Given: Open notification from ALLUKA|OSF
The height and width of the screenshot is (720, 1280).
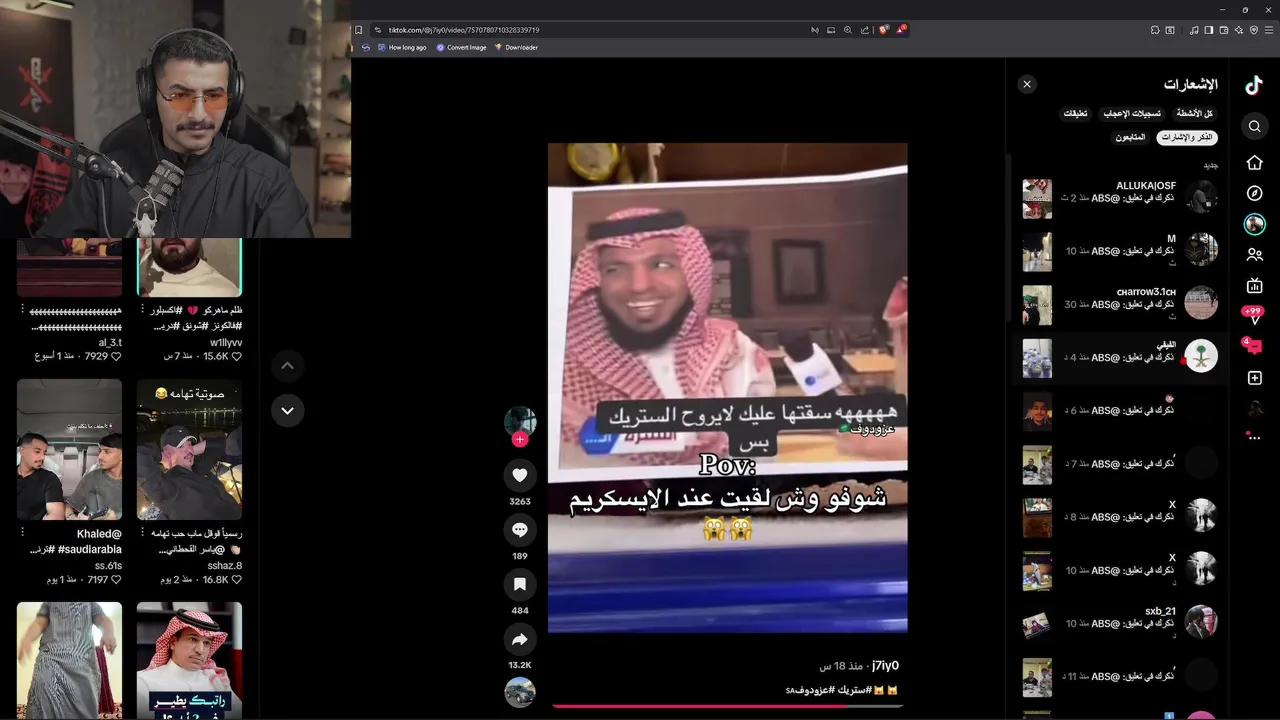Looking at the screenshot, I should pyautogui.click(x=1119, y=197).
